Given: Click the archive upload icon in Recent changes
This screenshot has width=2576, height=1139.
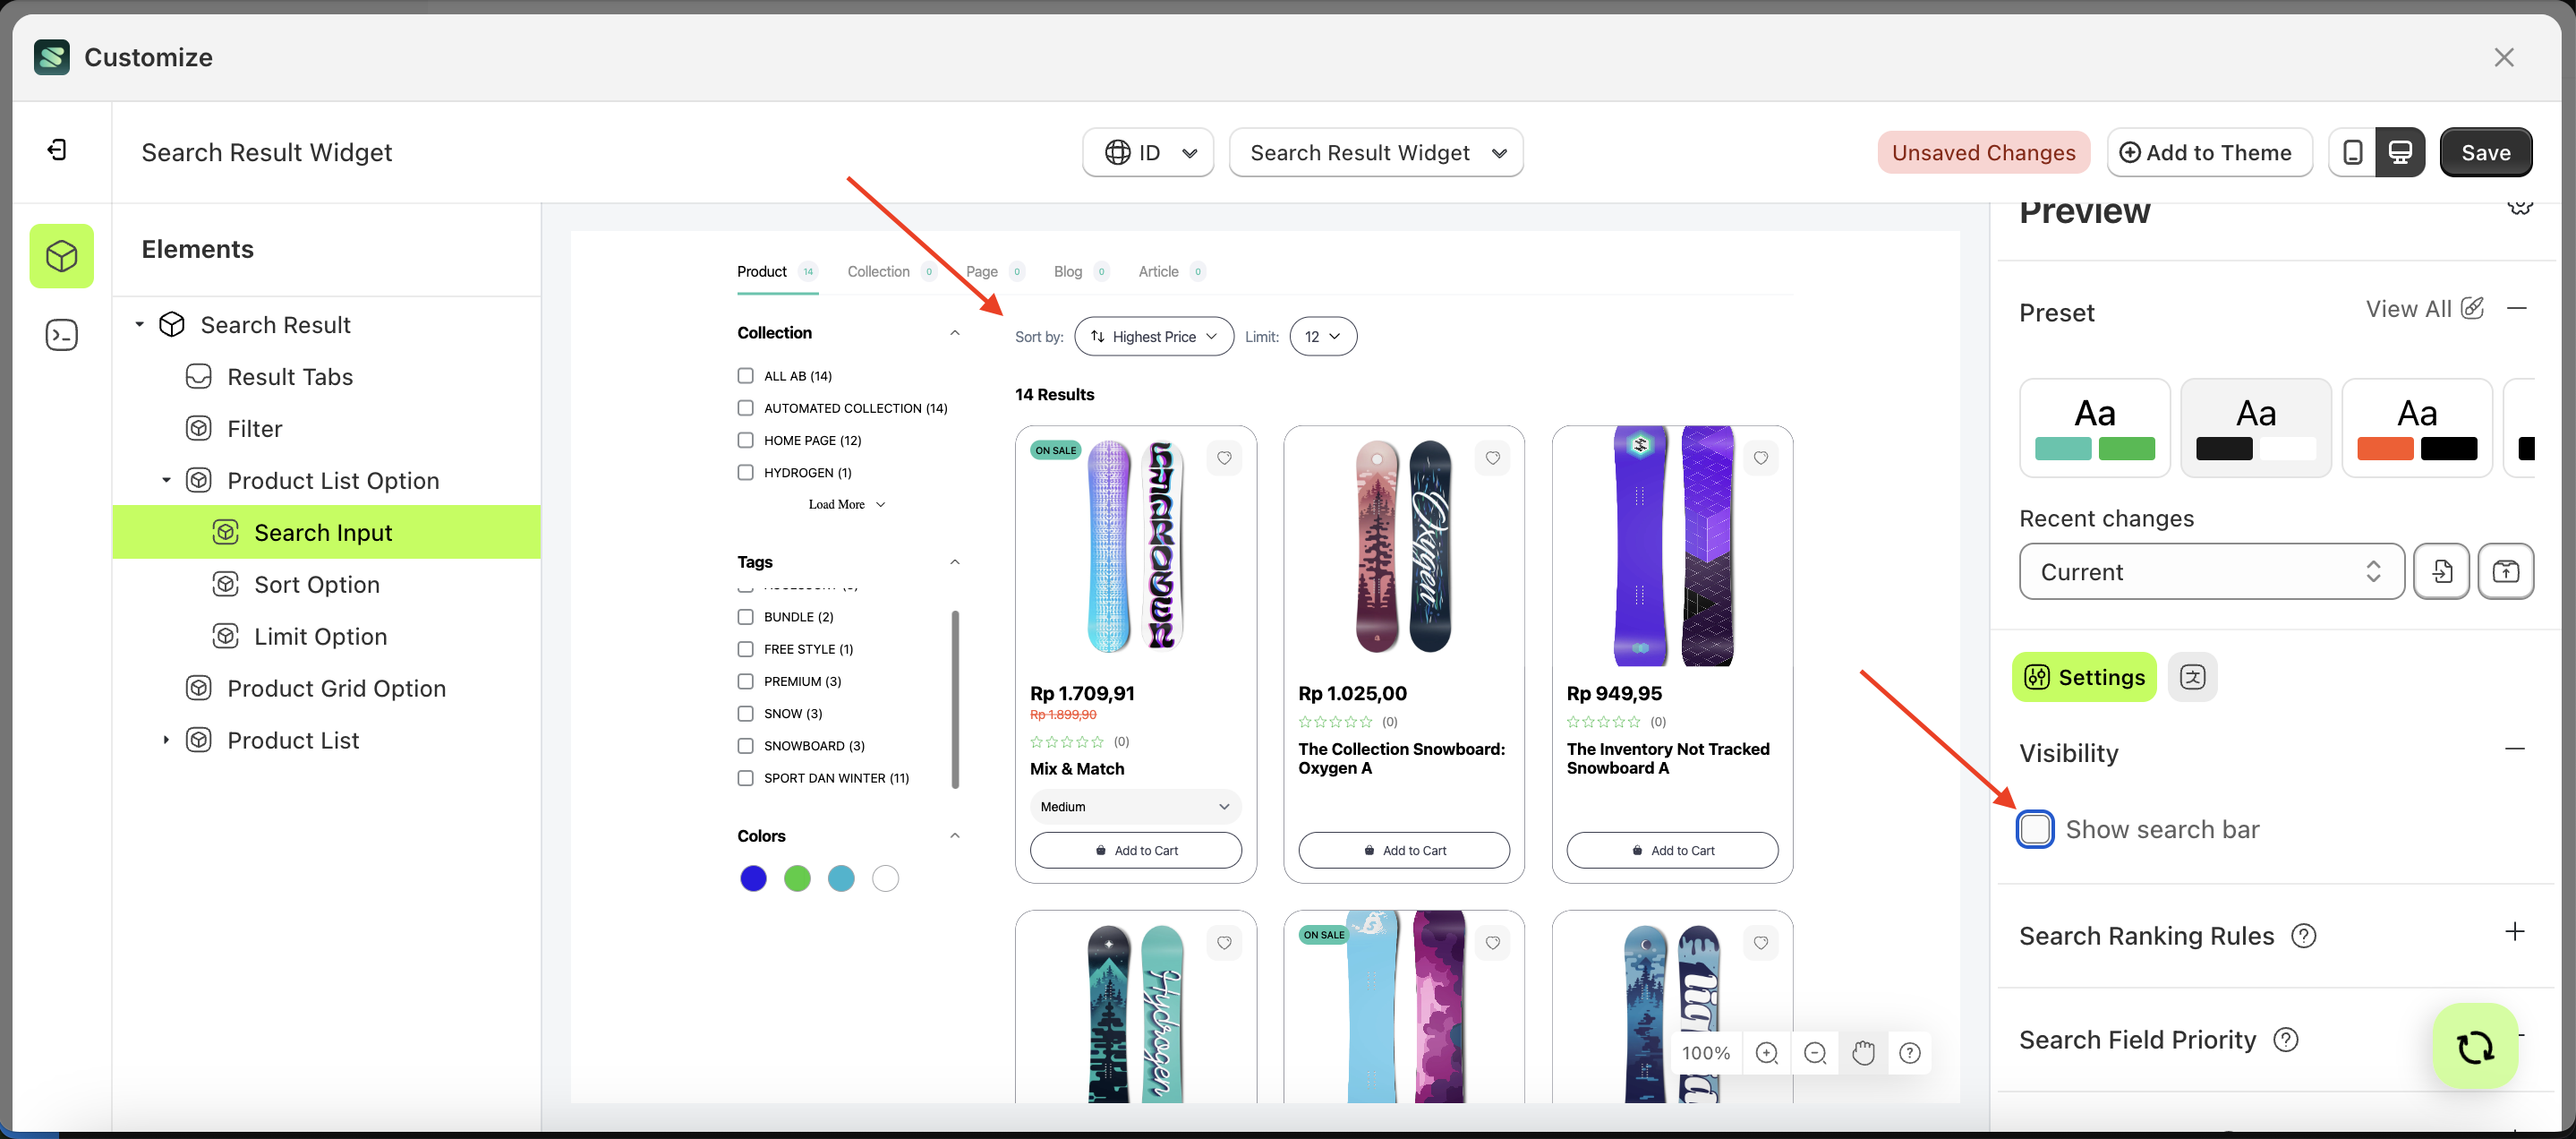Looking at the screenshot, I should point(2506,571).
